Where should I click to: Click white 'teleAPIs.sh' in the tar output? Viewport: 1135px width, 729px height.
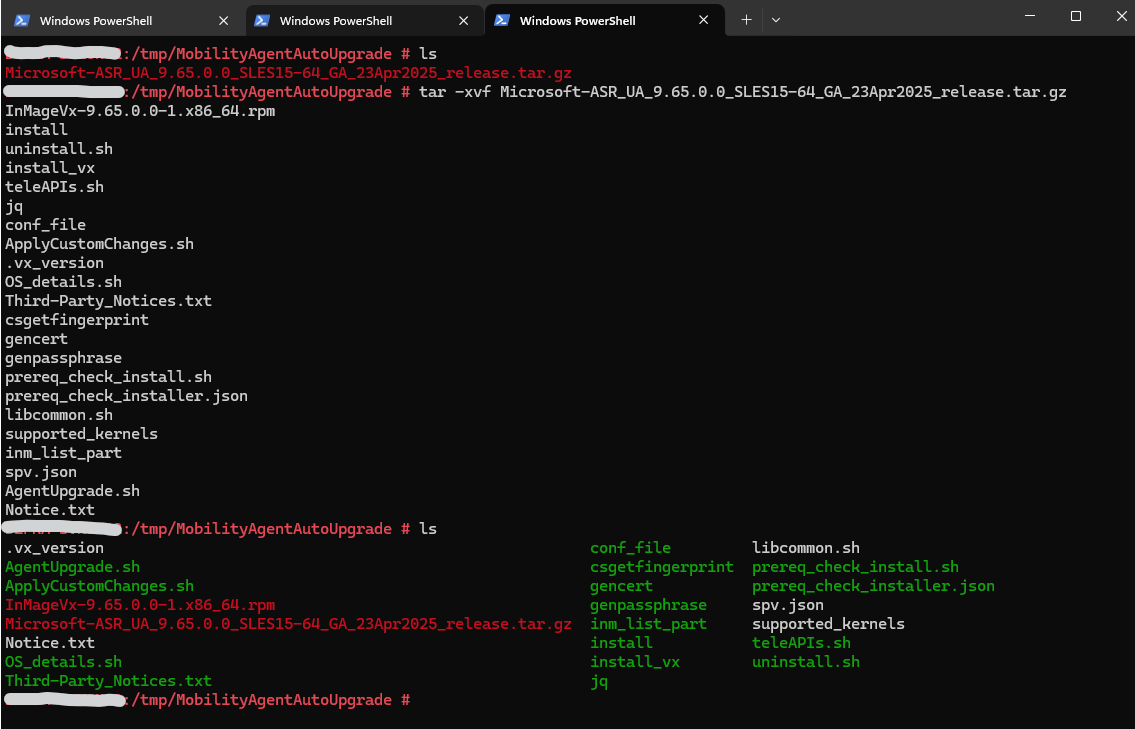(x=54, y=187)
